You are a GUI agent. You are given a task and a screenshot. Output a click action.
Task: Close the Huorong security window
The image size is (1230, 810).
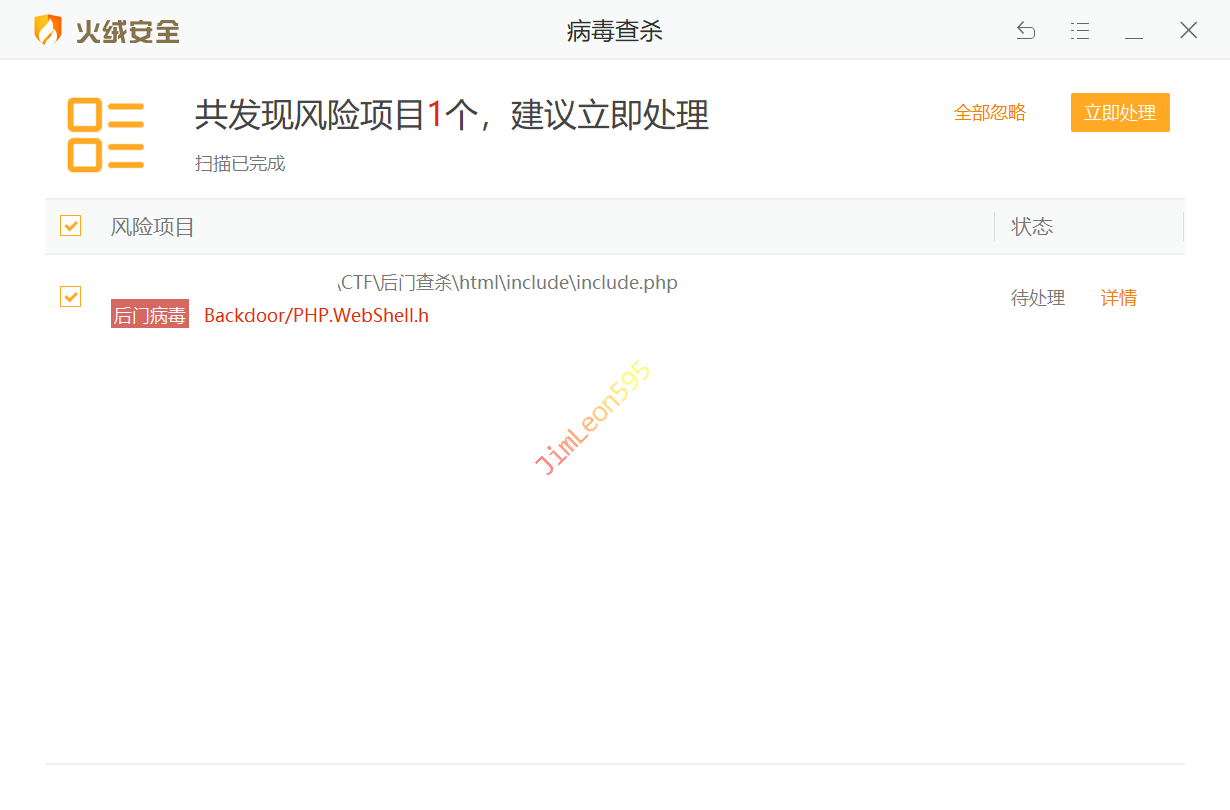click(x=1188, y=31)
